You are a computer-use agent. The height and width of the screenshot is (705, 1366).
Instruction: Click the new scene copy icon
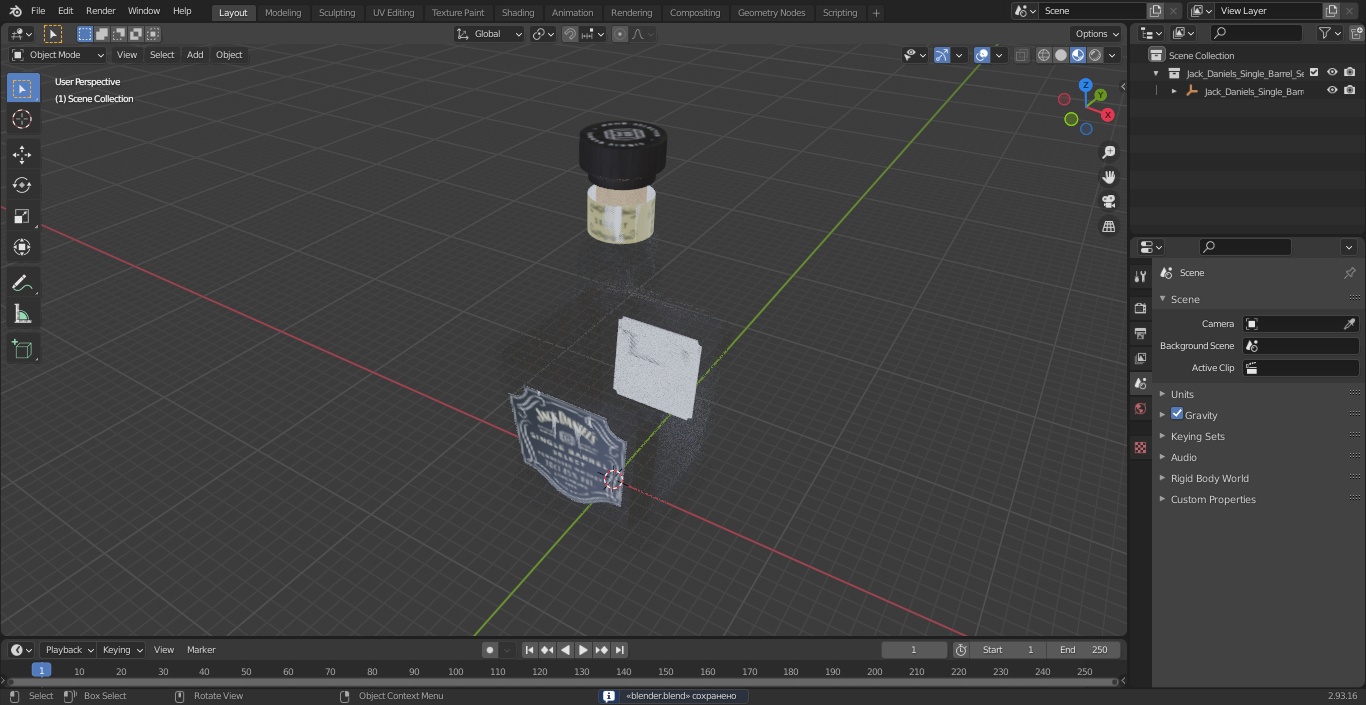point(1156,11)
